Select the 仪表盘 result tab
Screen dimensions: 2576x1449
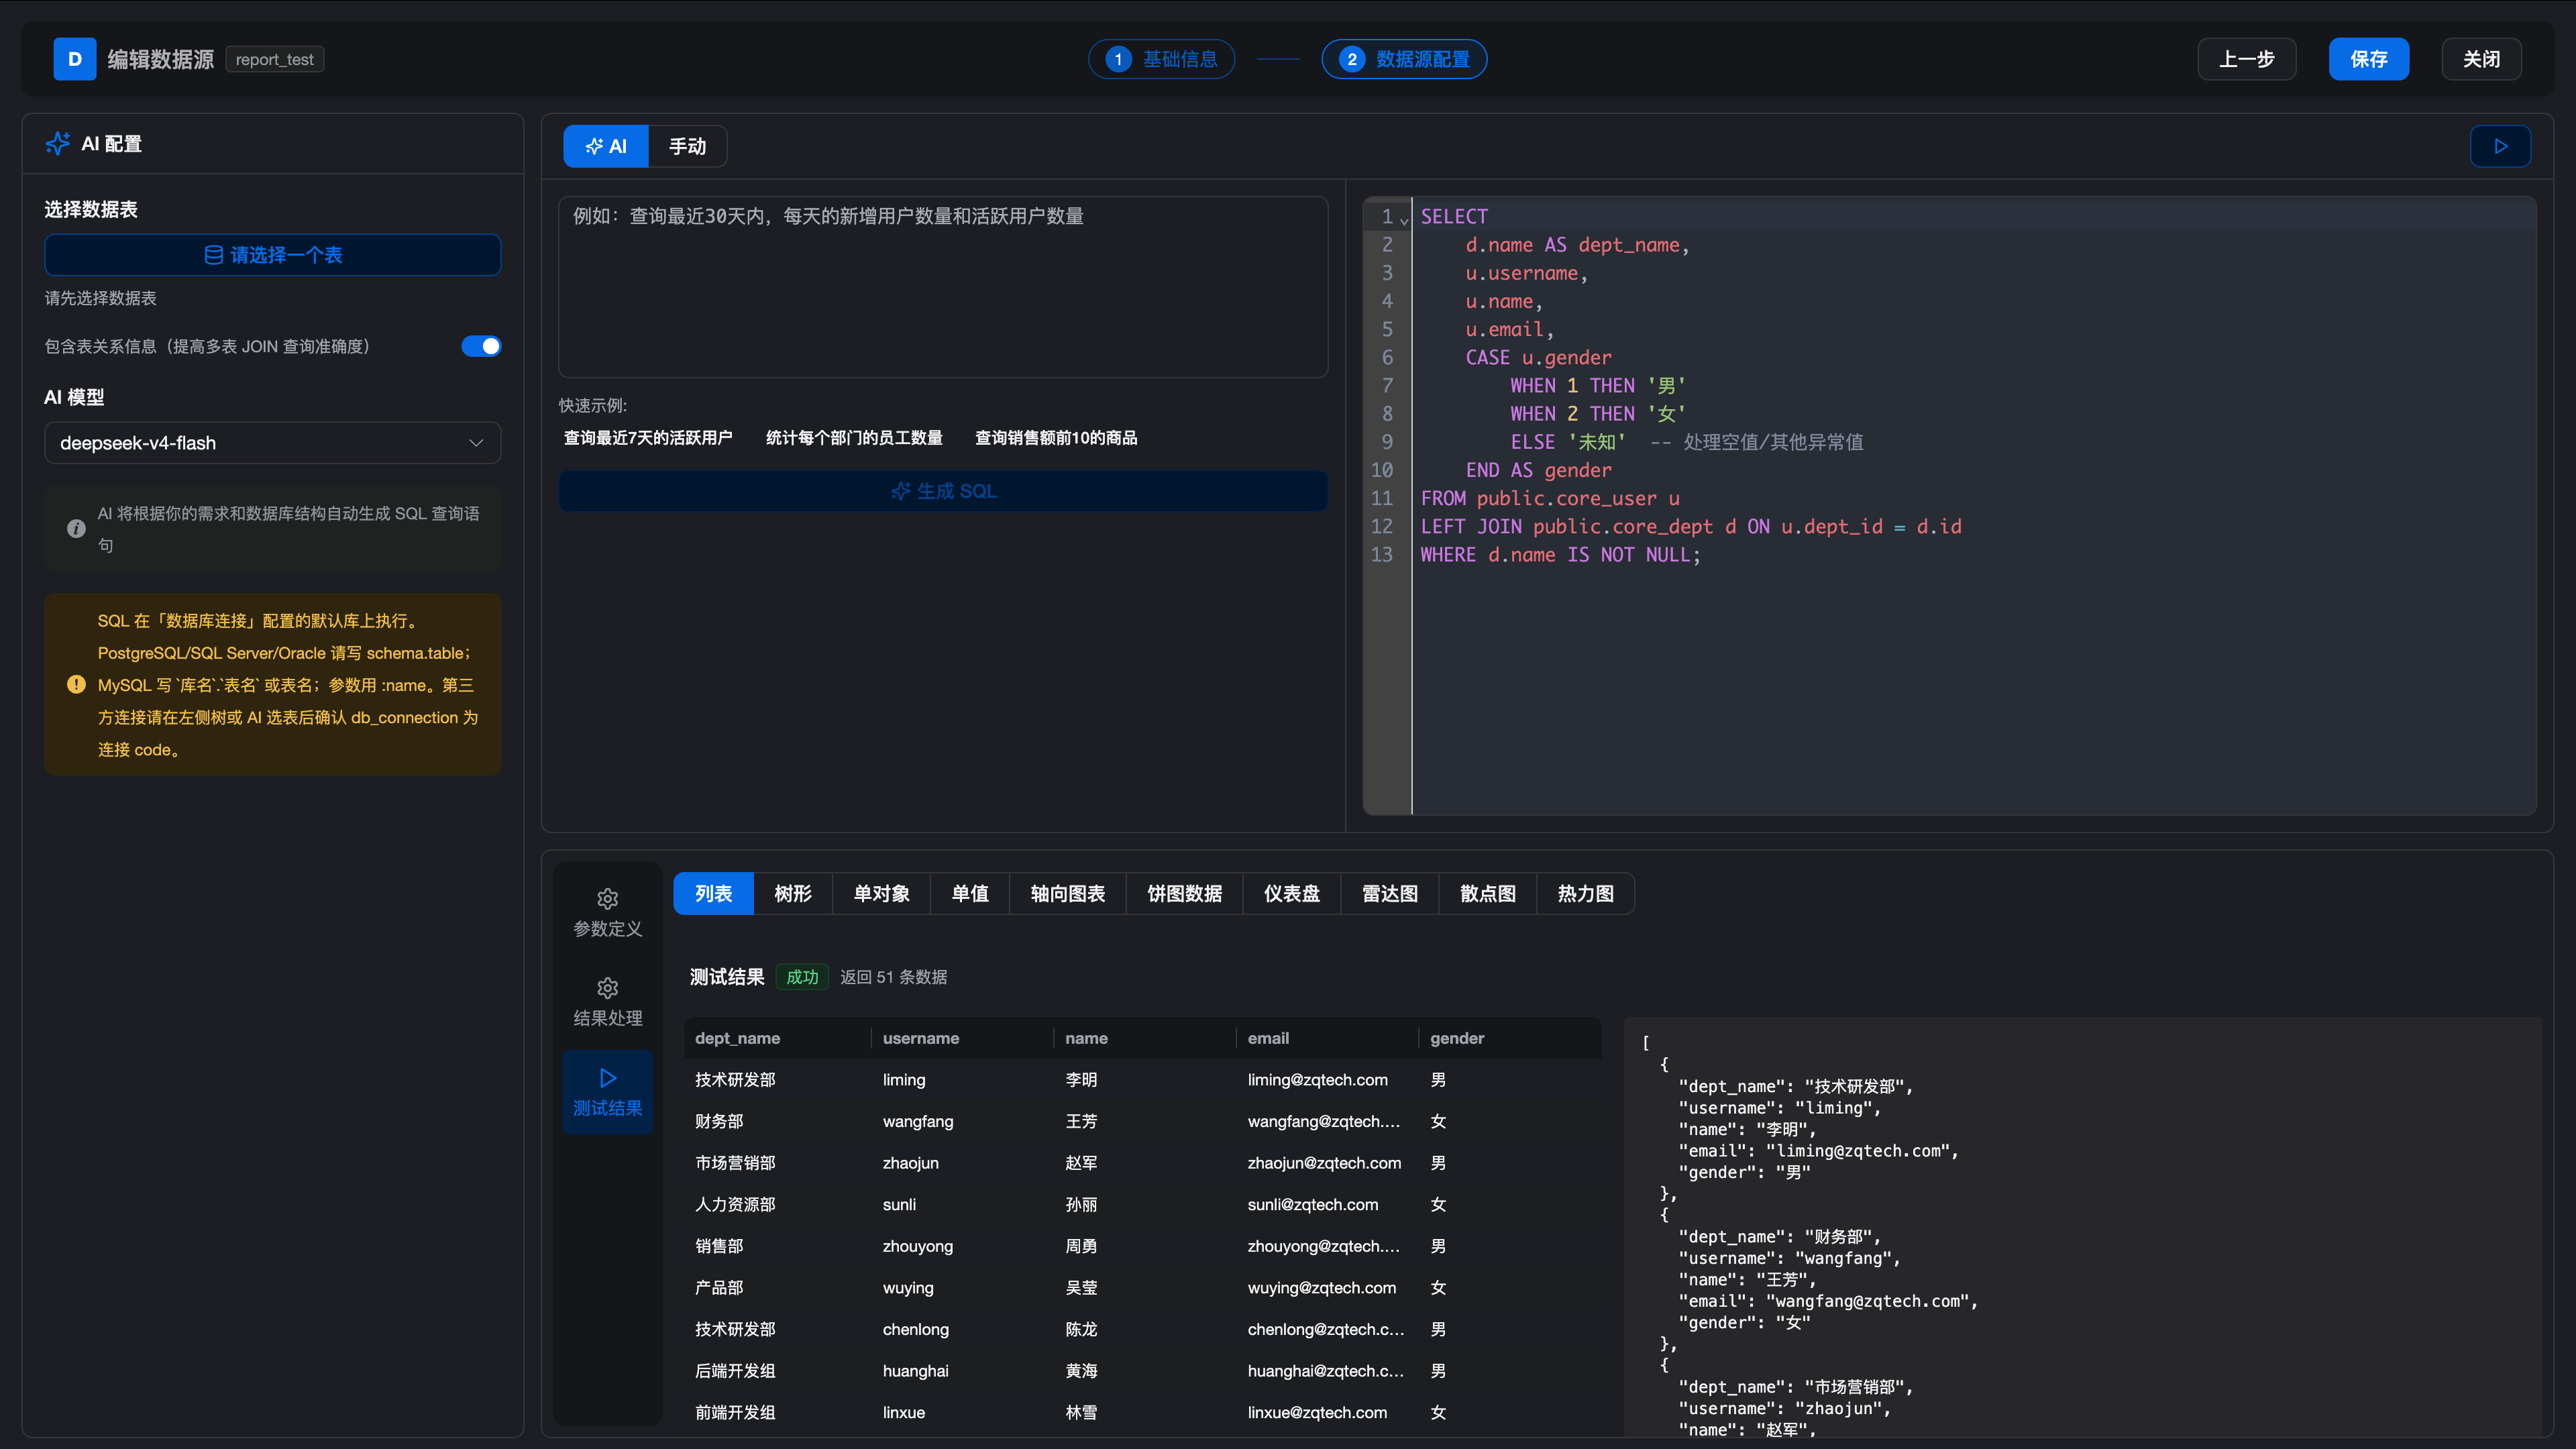[x=1292, y=894]
